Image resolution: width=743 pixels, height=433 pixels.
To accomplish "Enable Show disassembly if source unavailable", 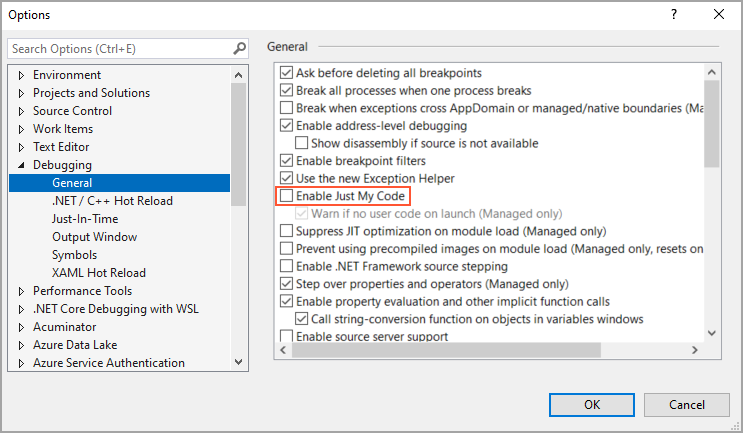I will (302, 144).
